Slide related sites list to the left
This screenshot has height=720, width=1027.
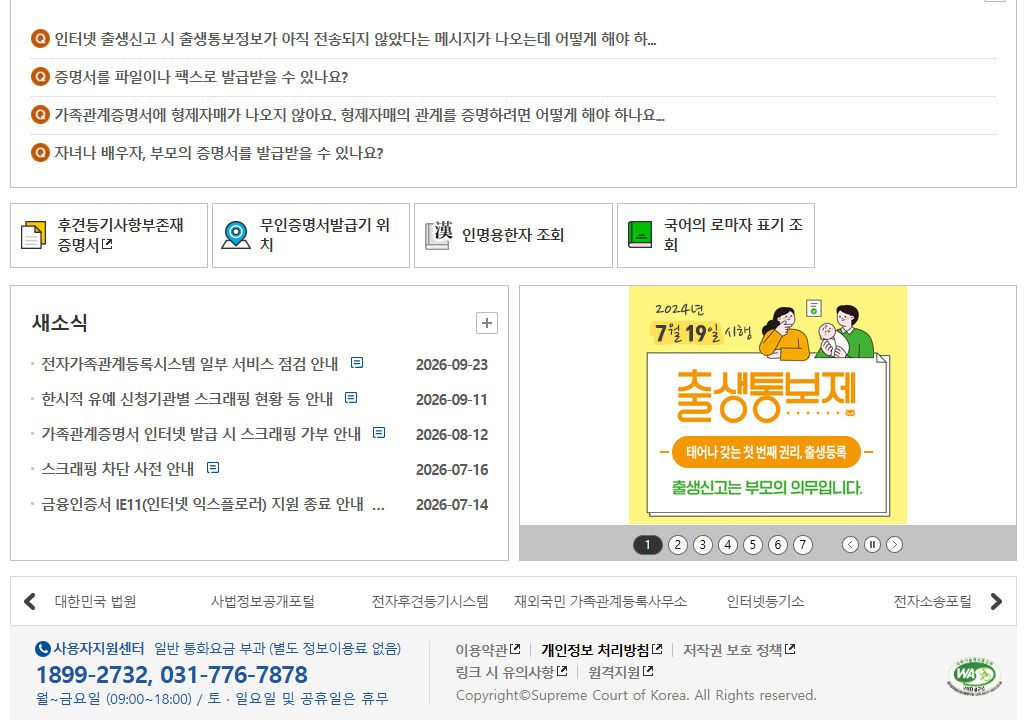[29, 601]
